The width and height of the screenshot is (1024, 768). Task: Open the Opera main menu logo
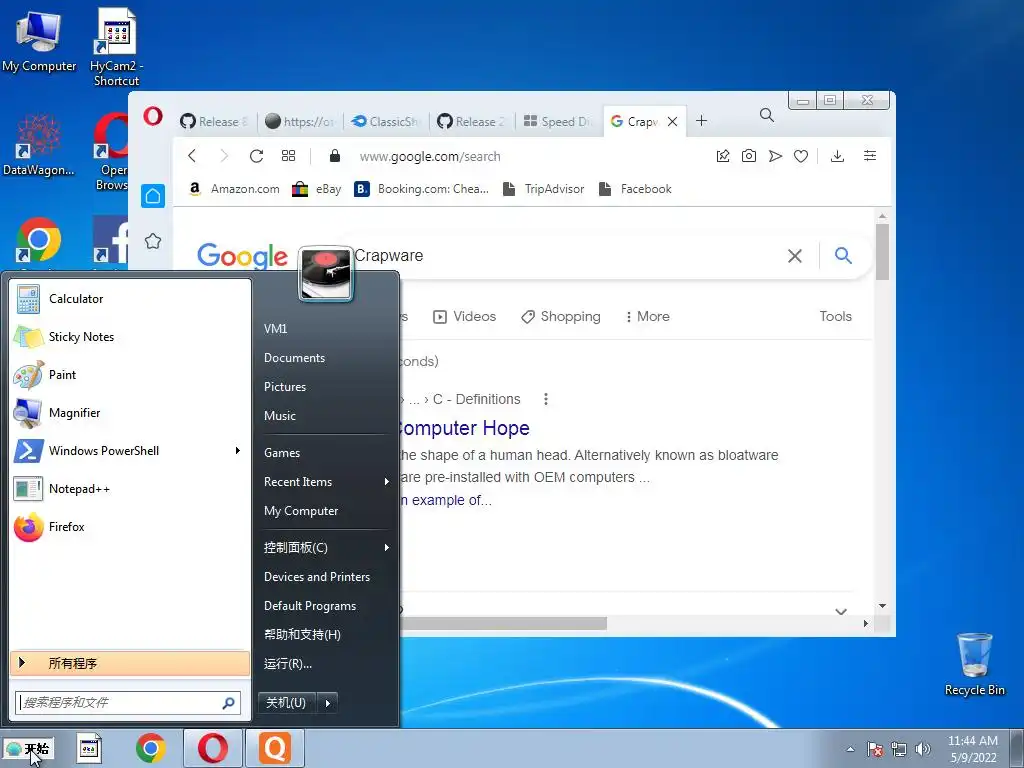pyautogui.click(x=153, y=117)
